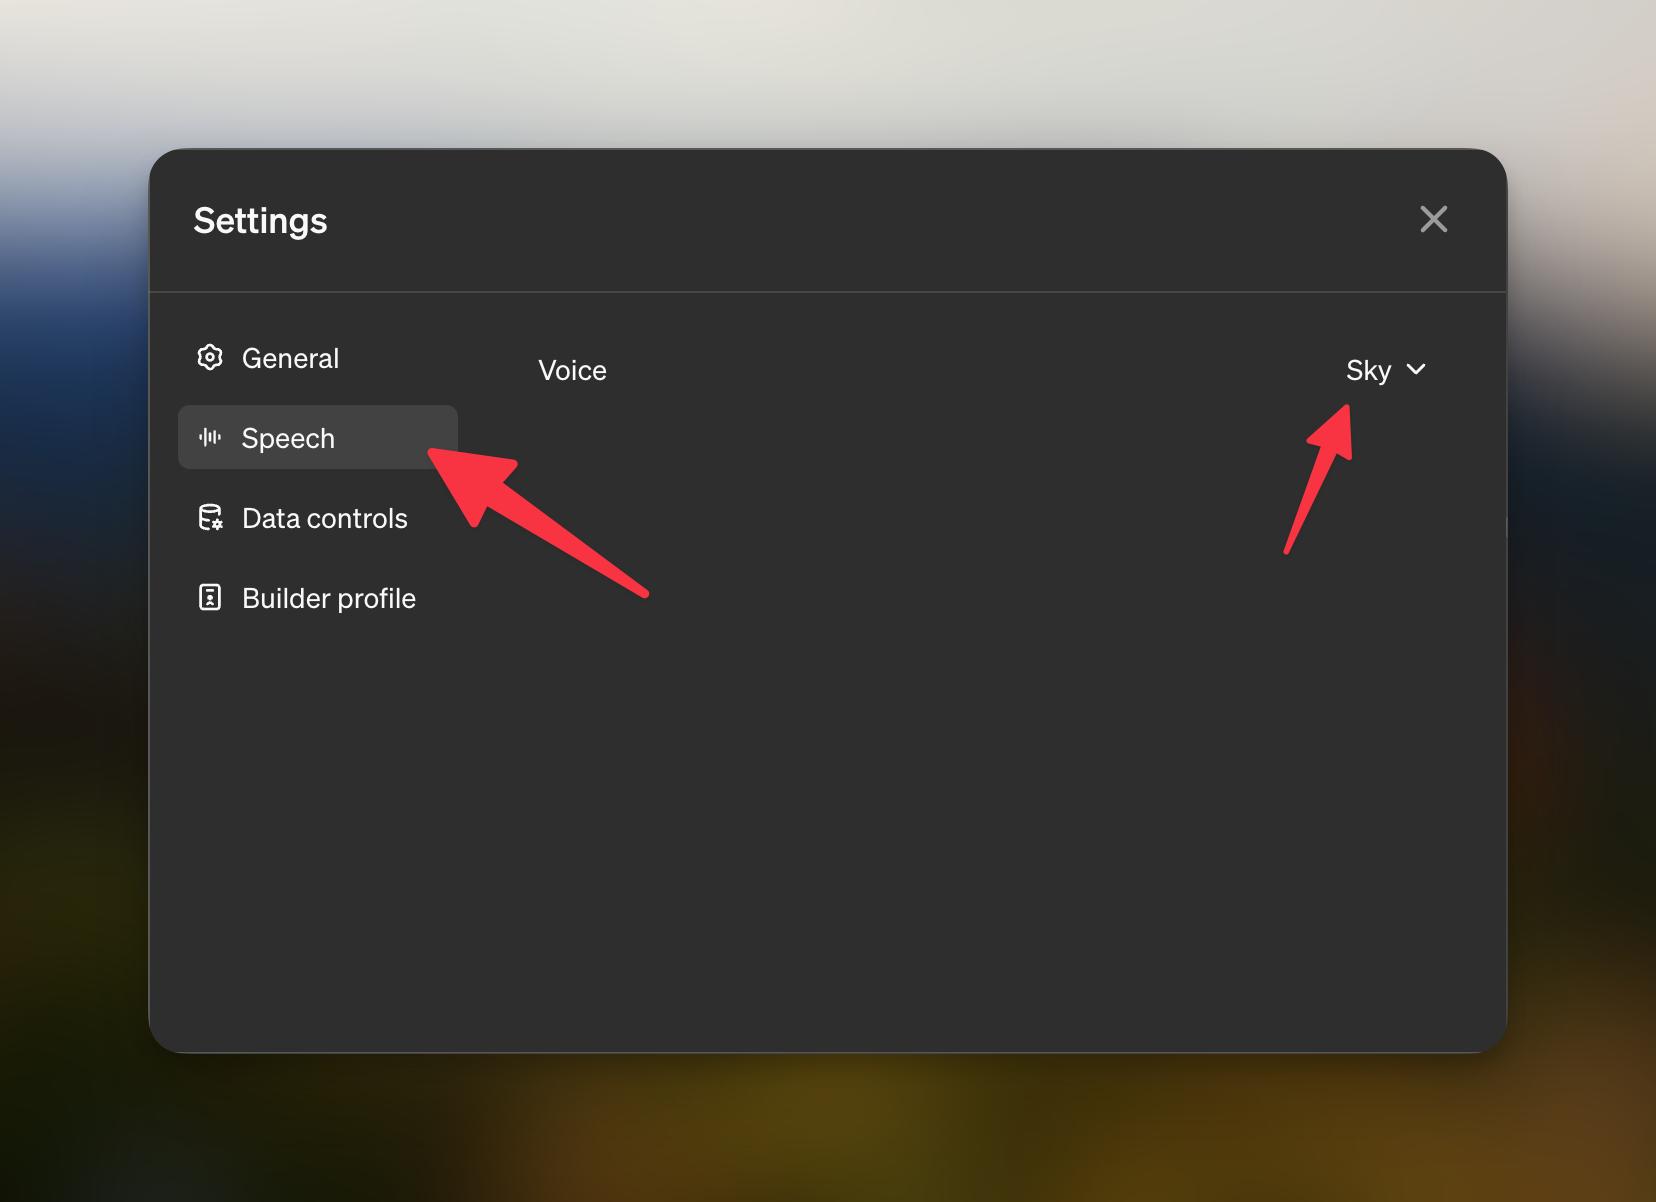Click the "Sky" voice selection text
1656x1202 pixels.
click(x=1368, y=370)
